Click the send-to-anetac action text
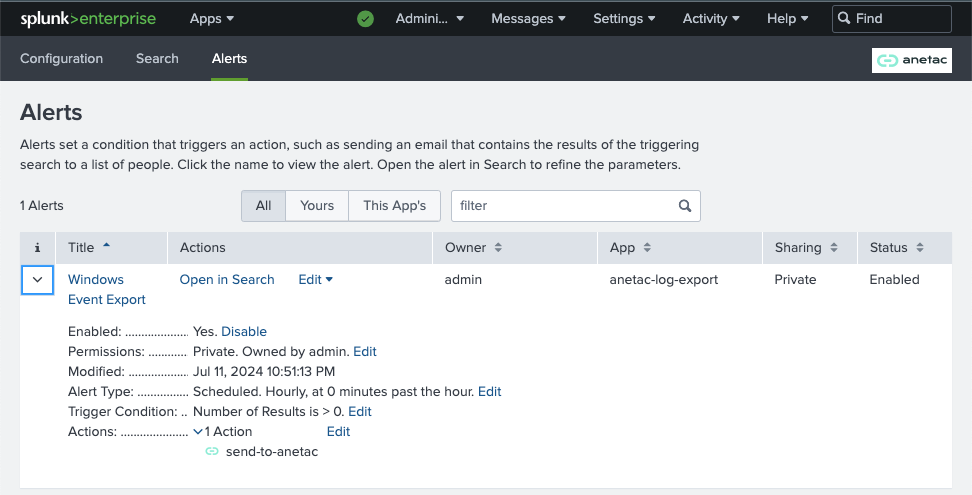 [272, 452]
